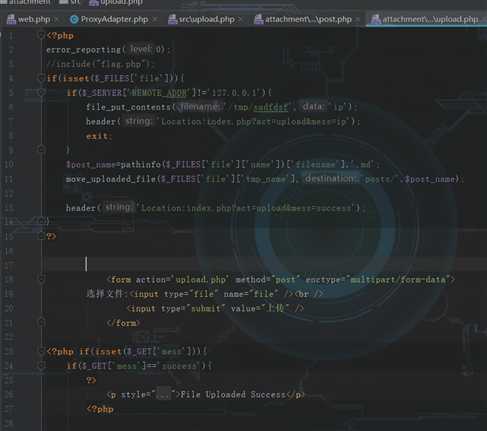The width and height of the screenshot is (487, 431).
Task: Click the class icon on ProxyAdapter.php tab
Action: tap(74, 19)
